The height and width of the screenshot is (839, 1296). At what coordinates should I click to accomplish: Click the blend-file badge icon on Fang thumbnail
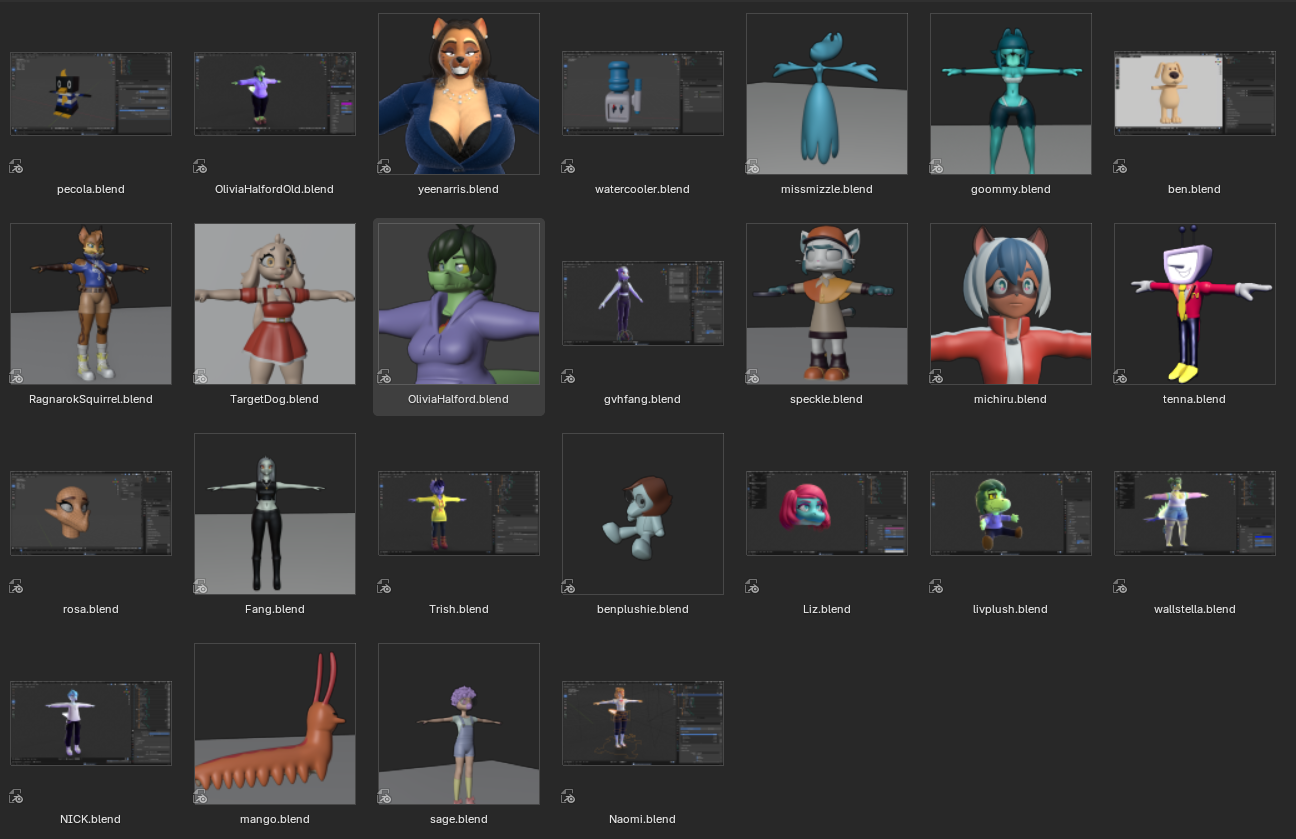pos(200,587)
